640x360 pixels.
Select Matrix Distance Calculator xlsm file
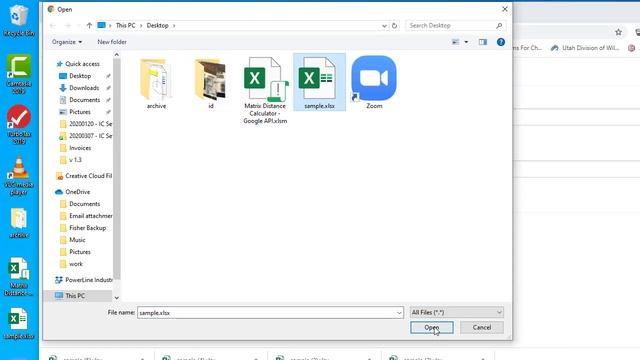(x=265, y=90)
